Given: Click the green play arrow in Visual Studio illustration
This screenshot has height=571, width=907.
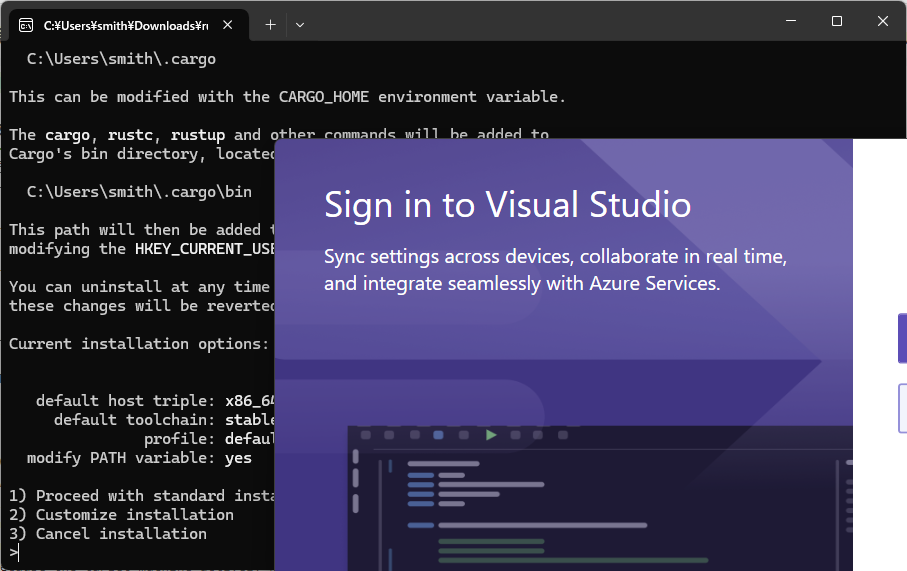Looking at the screenshot, I should (x=491, y=435).
